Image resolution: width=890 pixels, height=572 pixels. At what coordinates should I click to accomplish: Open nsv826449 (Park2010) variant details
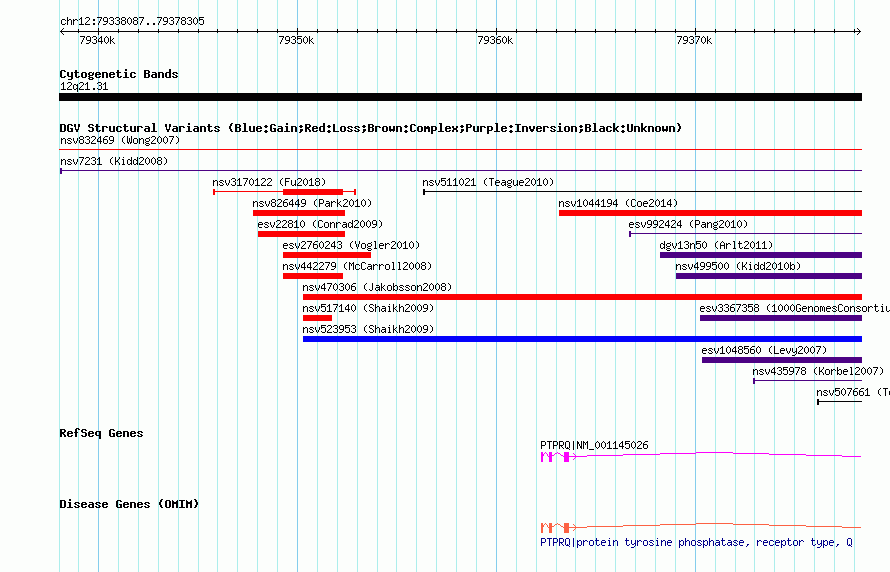pos(312,203)
